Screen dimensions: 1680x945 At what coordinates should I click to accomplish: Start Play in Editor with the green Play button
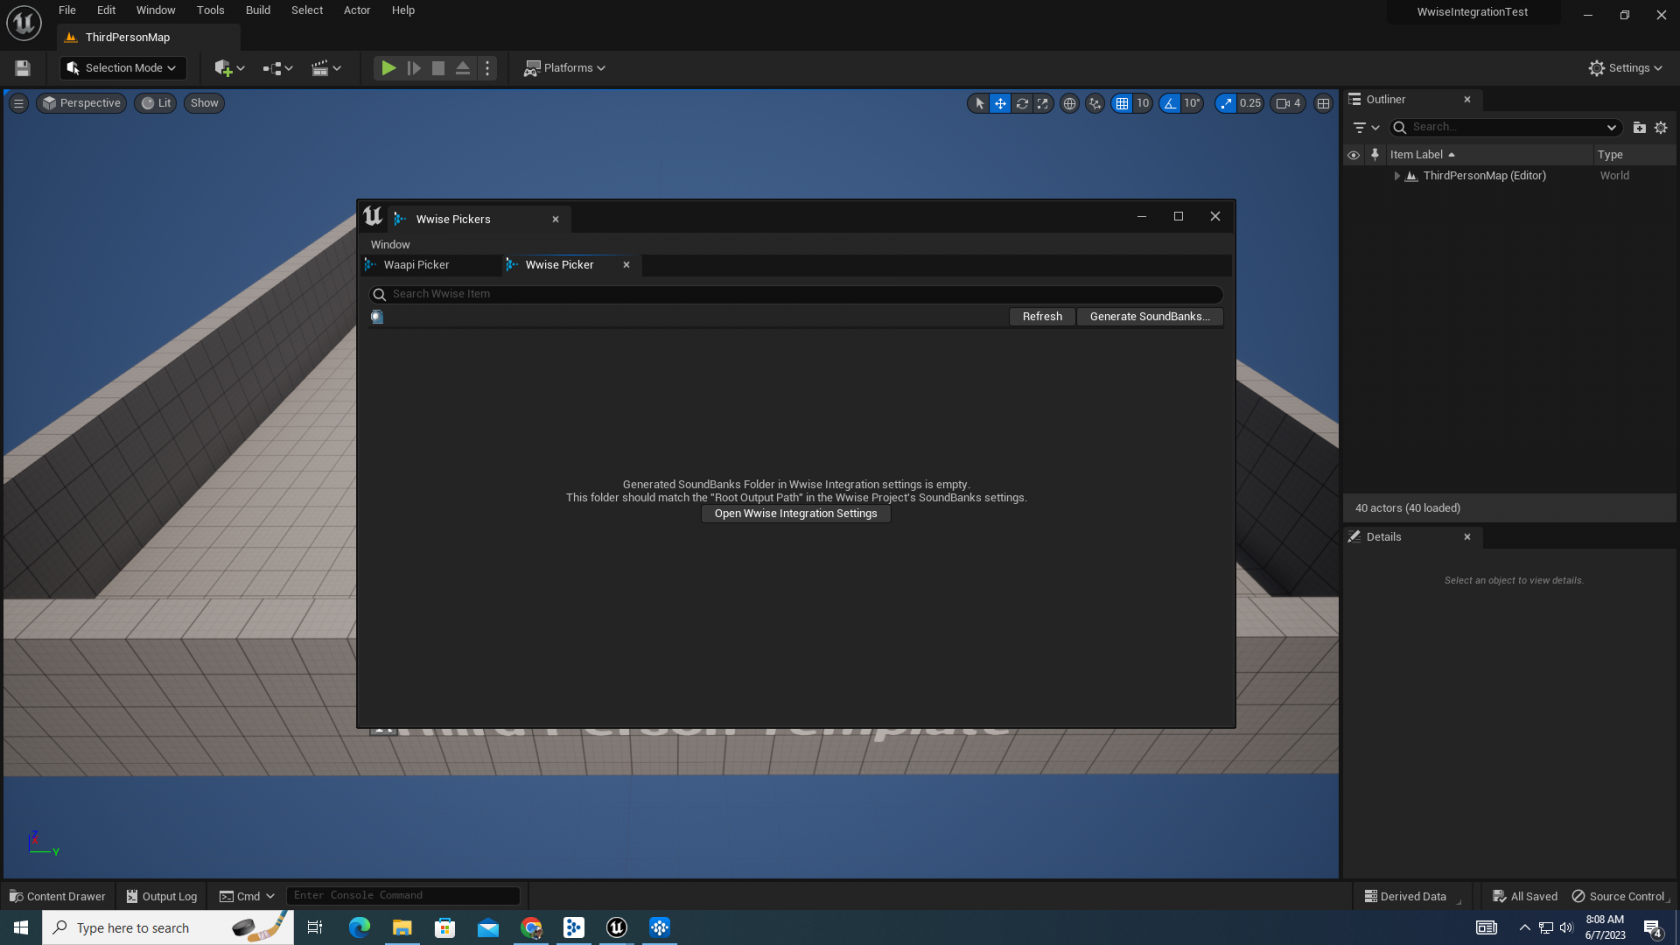(388, 68)
